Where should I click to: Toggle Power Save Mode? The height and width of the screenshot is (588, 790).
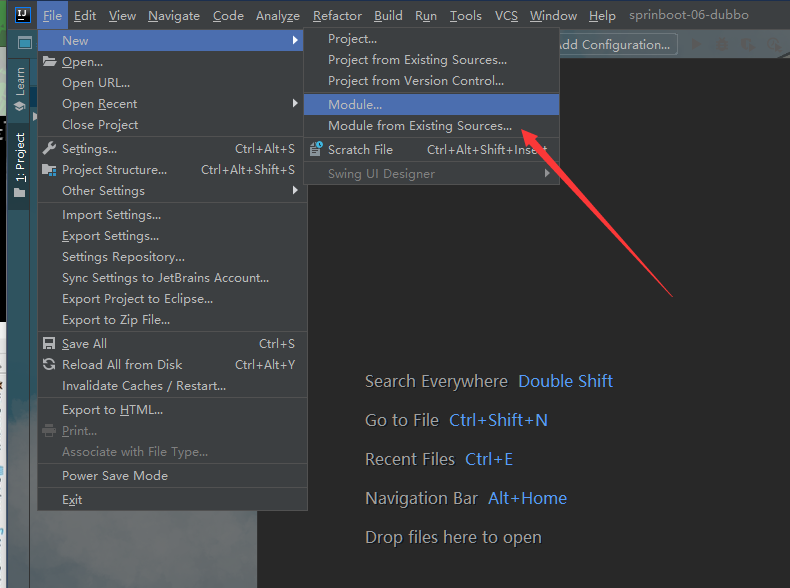click(114, 476)
